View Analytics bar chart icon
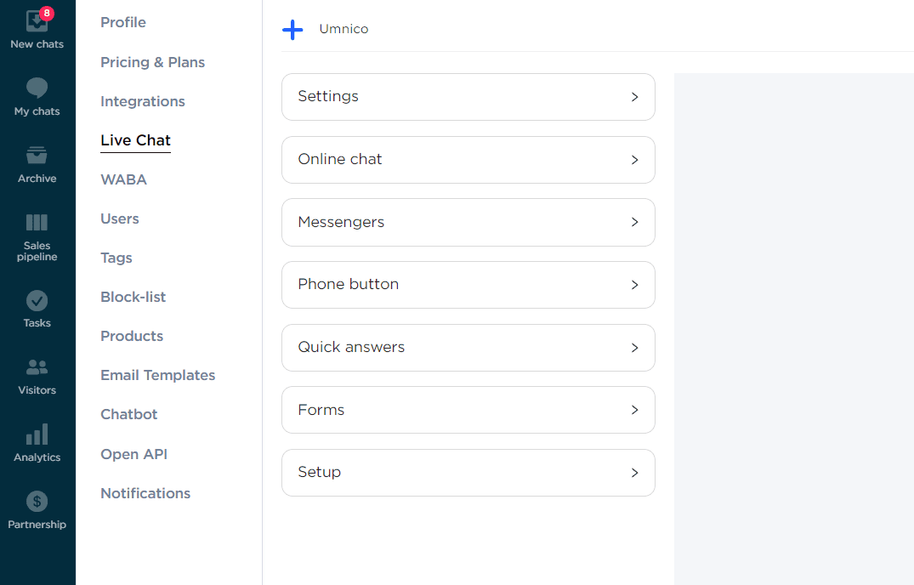The image size is (914, 585). 37,435
